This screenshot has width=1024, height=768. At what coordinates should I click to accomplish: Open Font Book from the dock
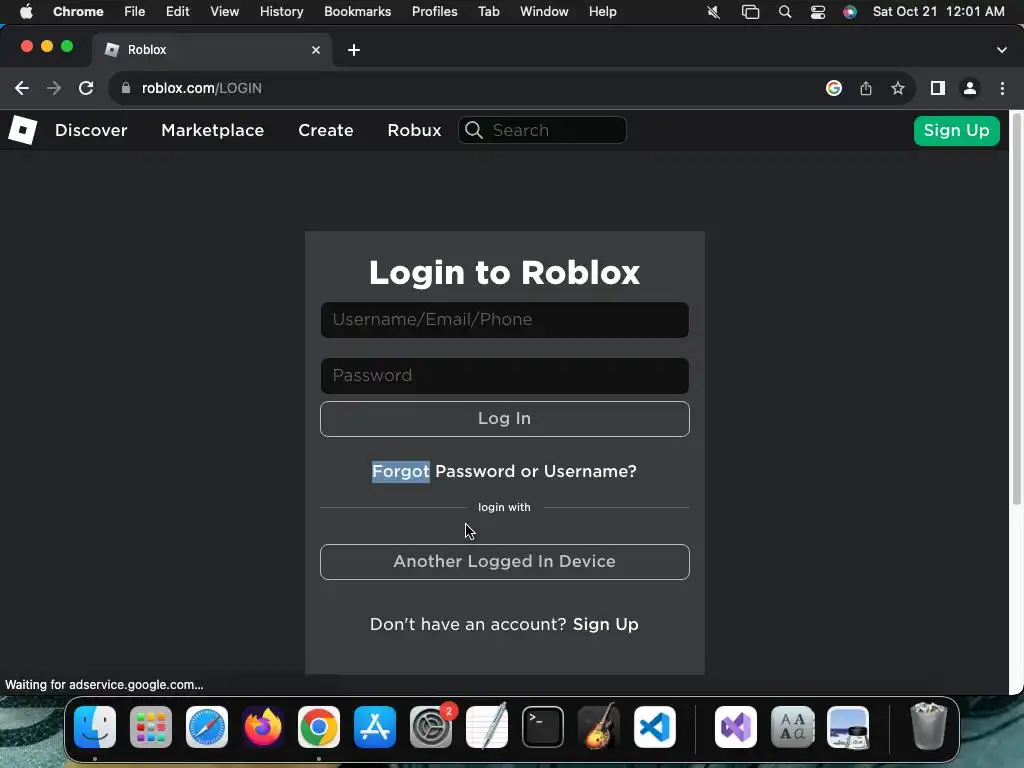(792, 727)
